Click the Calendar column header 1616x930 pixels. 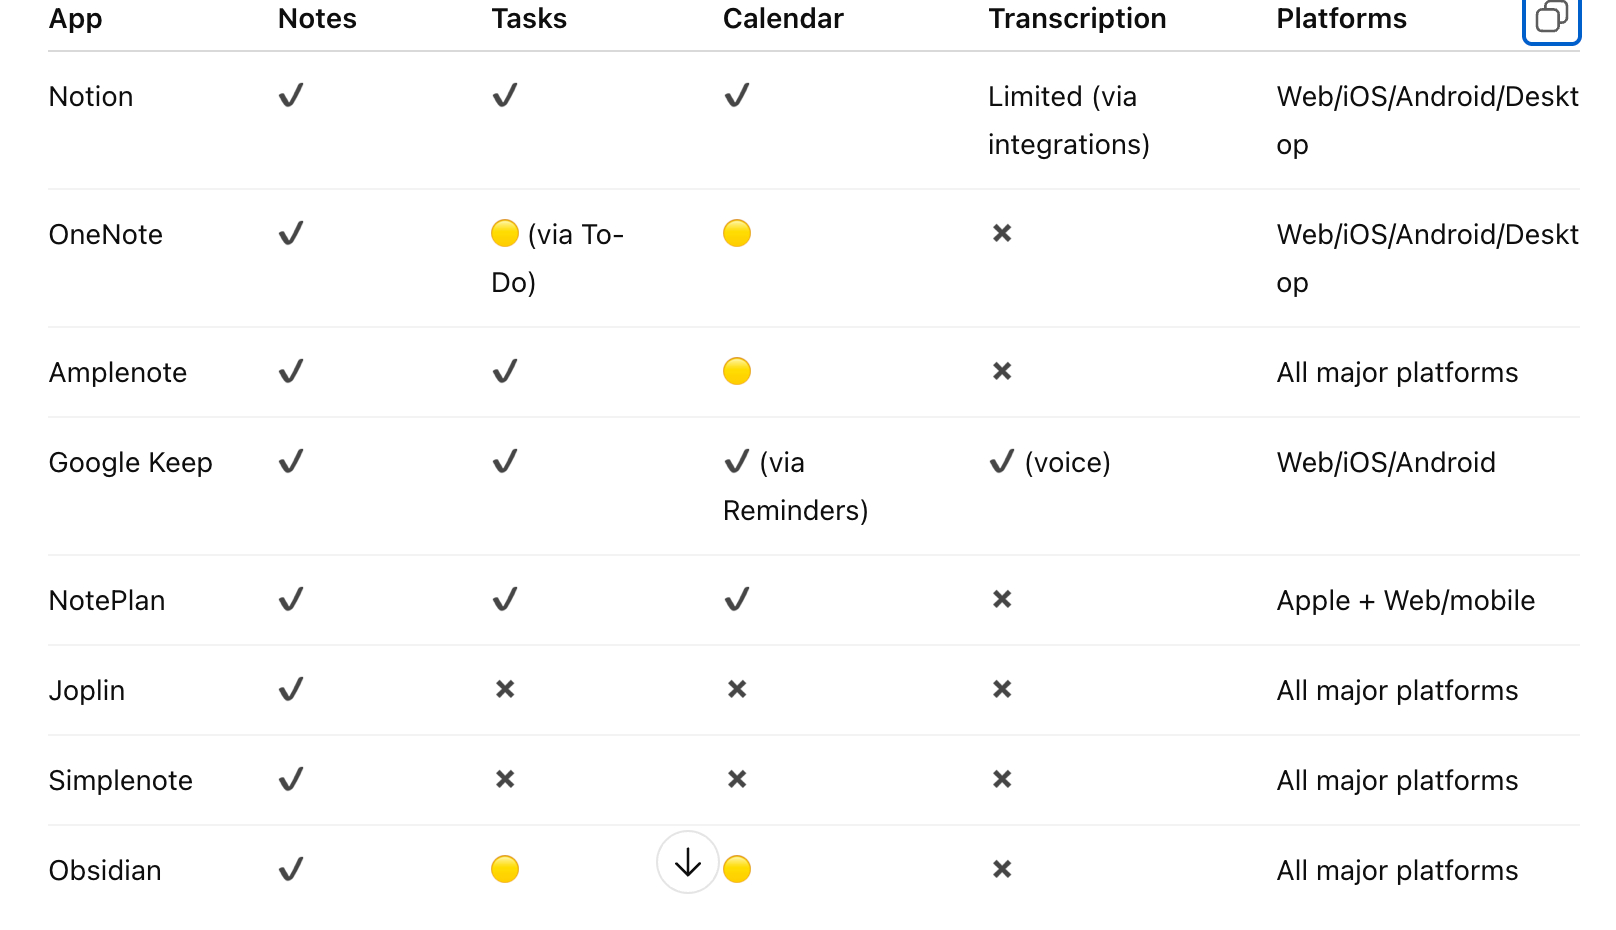[x=783, y=19]
